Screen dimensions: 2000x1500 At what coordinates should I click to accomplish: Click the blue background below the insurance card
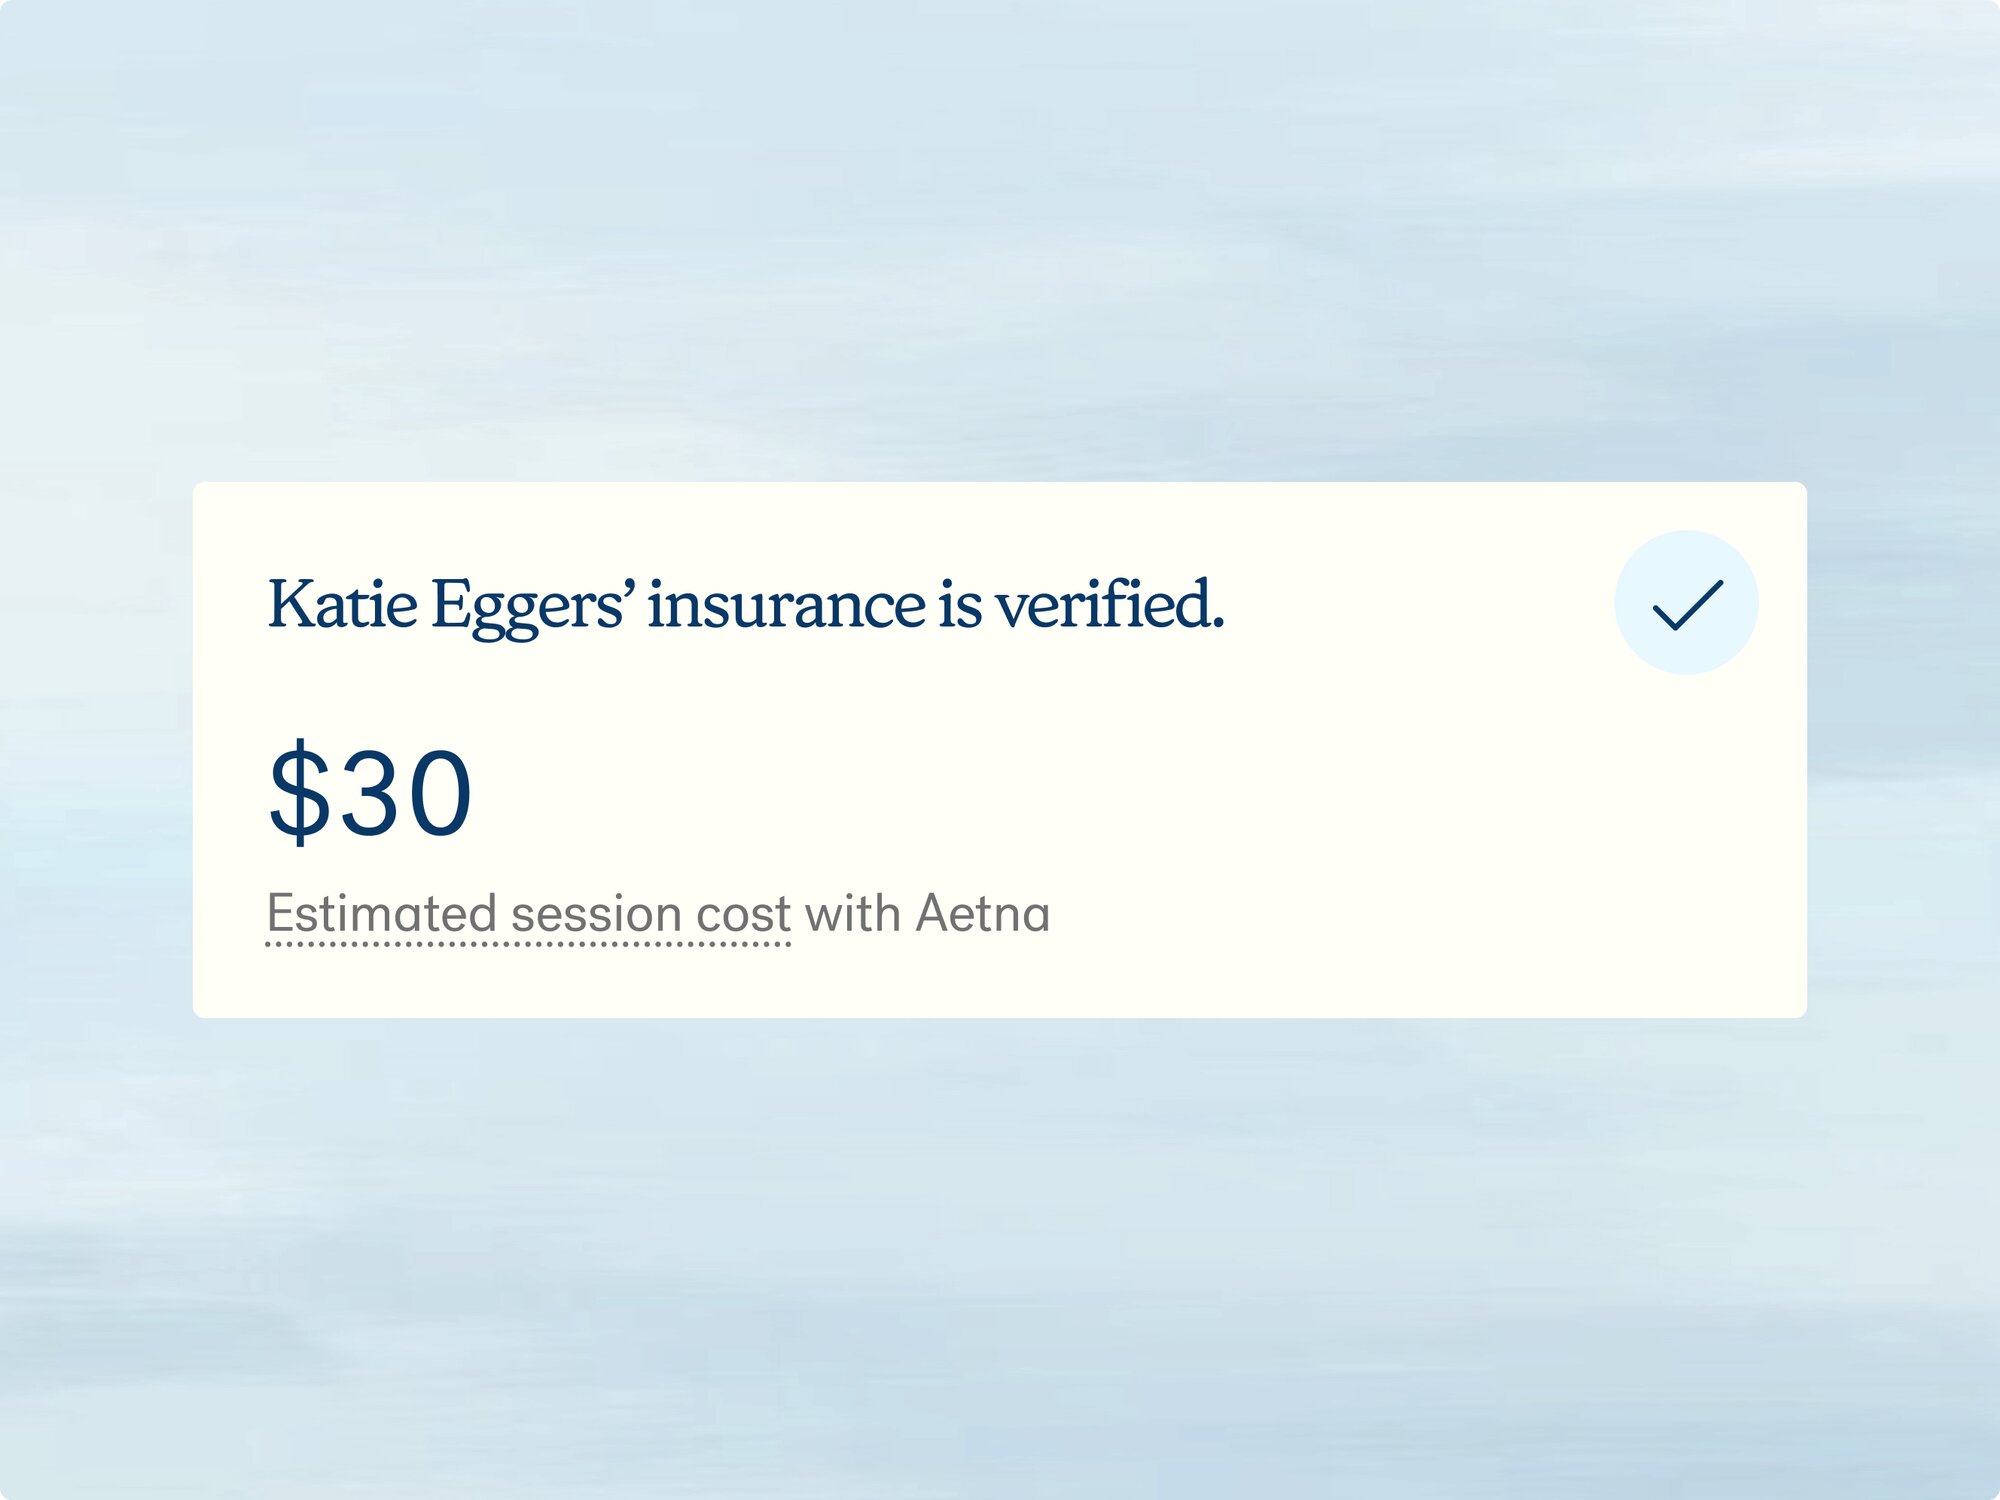1000,1250
